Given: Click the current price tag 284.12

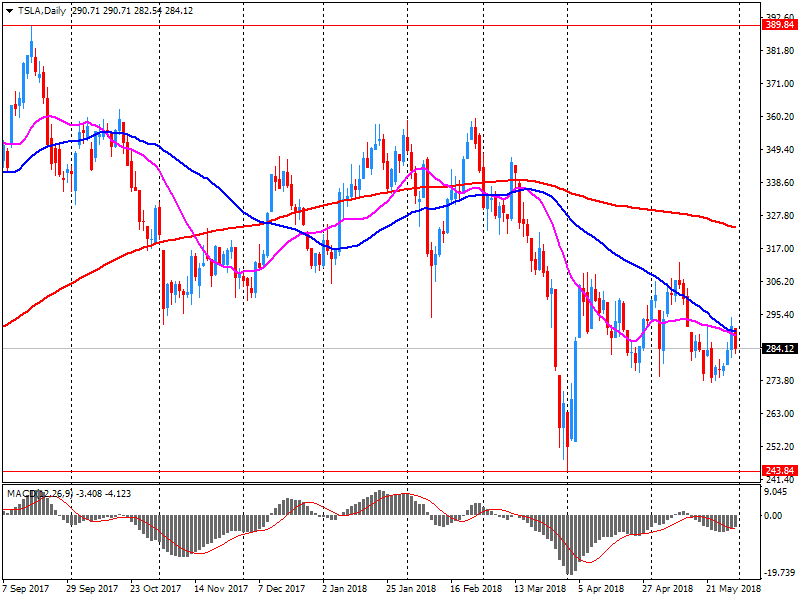Looking at the screenshot, I should click(x=779, y=348).
